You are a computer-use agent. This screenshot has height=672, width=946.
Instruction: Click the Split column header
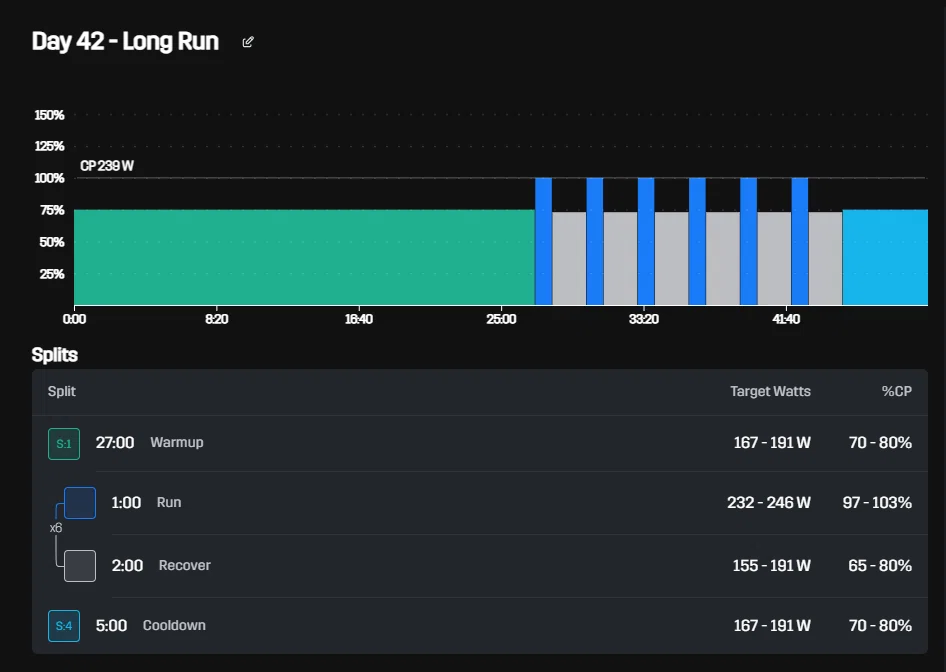[62, 391]
